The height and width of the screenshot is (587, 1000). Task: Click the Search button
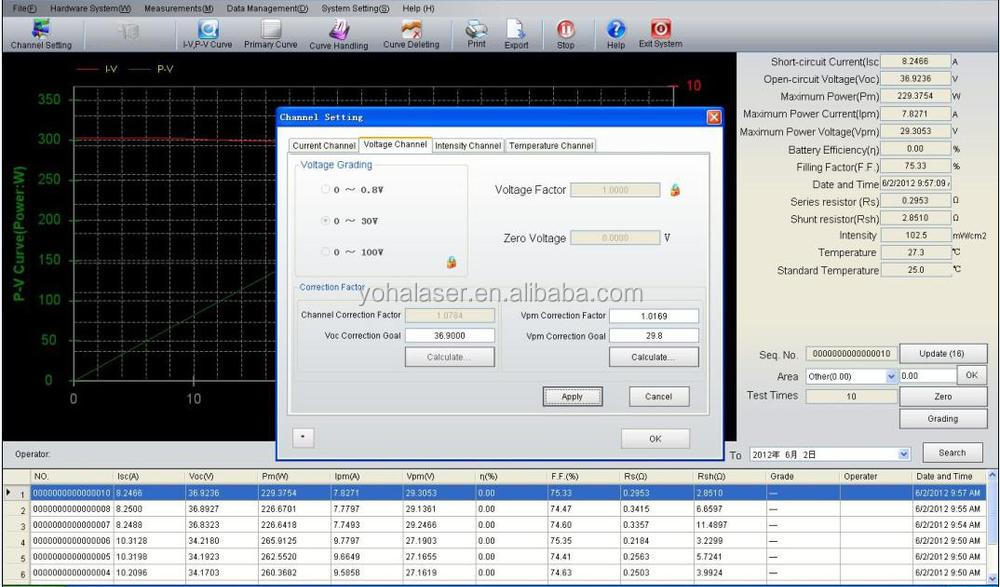point(952,452)
